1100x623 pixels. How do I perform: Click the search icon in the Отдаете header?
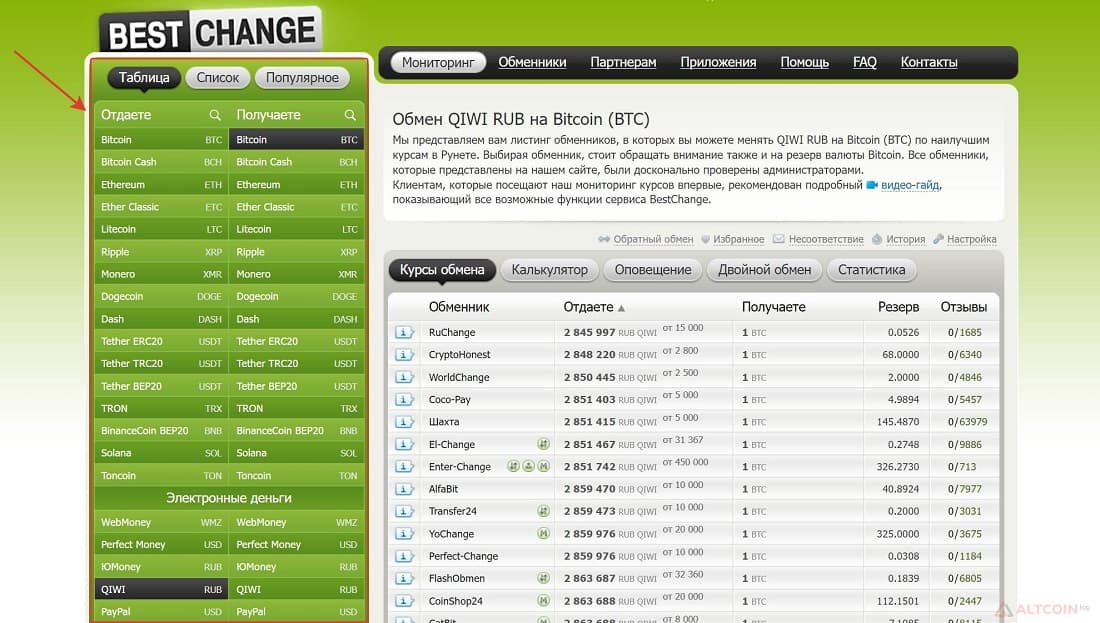215,114
